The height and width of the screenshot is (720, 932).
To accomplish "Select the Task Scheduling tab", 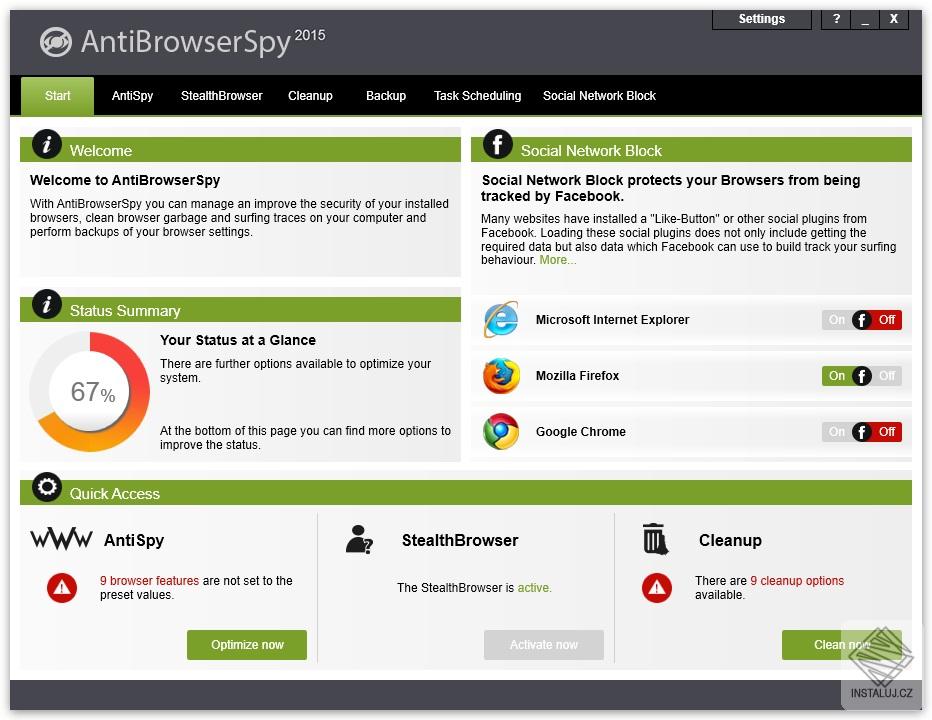I will tap(477, 96).
